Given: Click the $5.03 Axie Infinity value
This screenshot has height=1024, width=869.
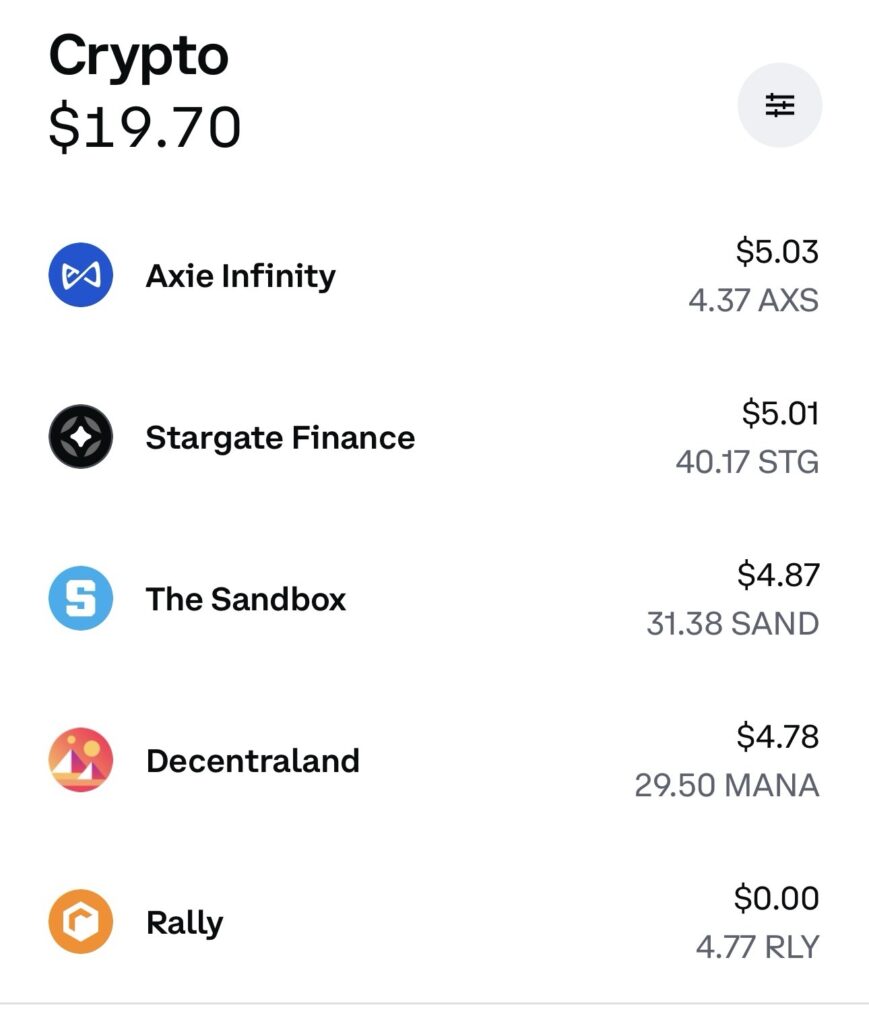Looking at the screenshot, I should click(777, 252).
